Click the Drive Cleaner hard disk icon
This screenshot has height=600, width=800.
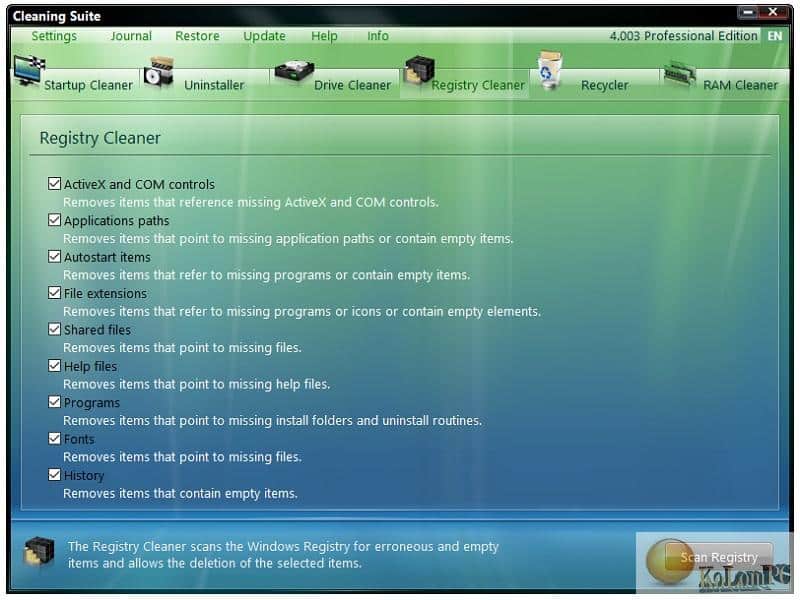[294, 73]
